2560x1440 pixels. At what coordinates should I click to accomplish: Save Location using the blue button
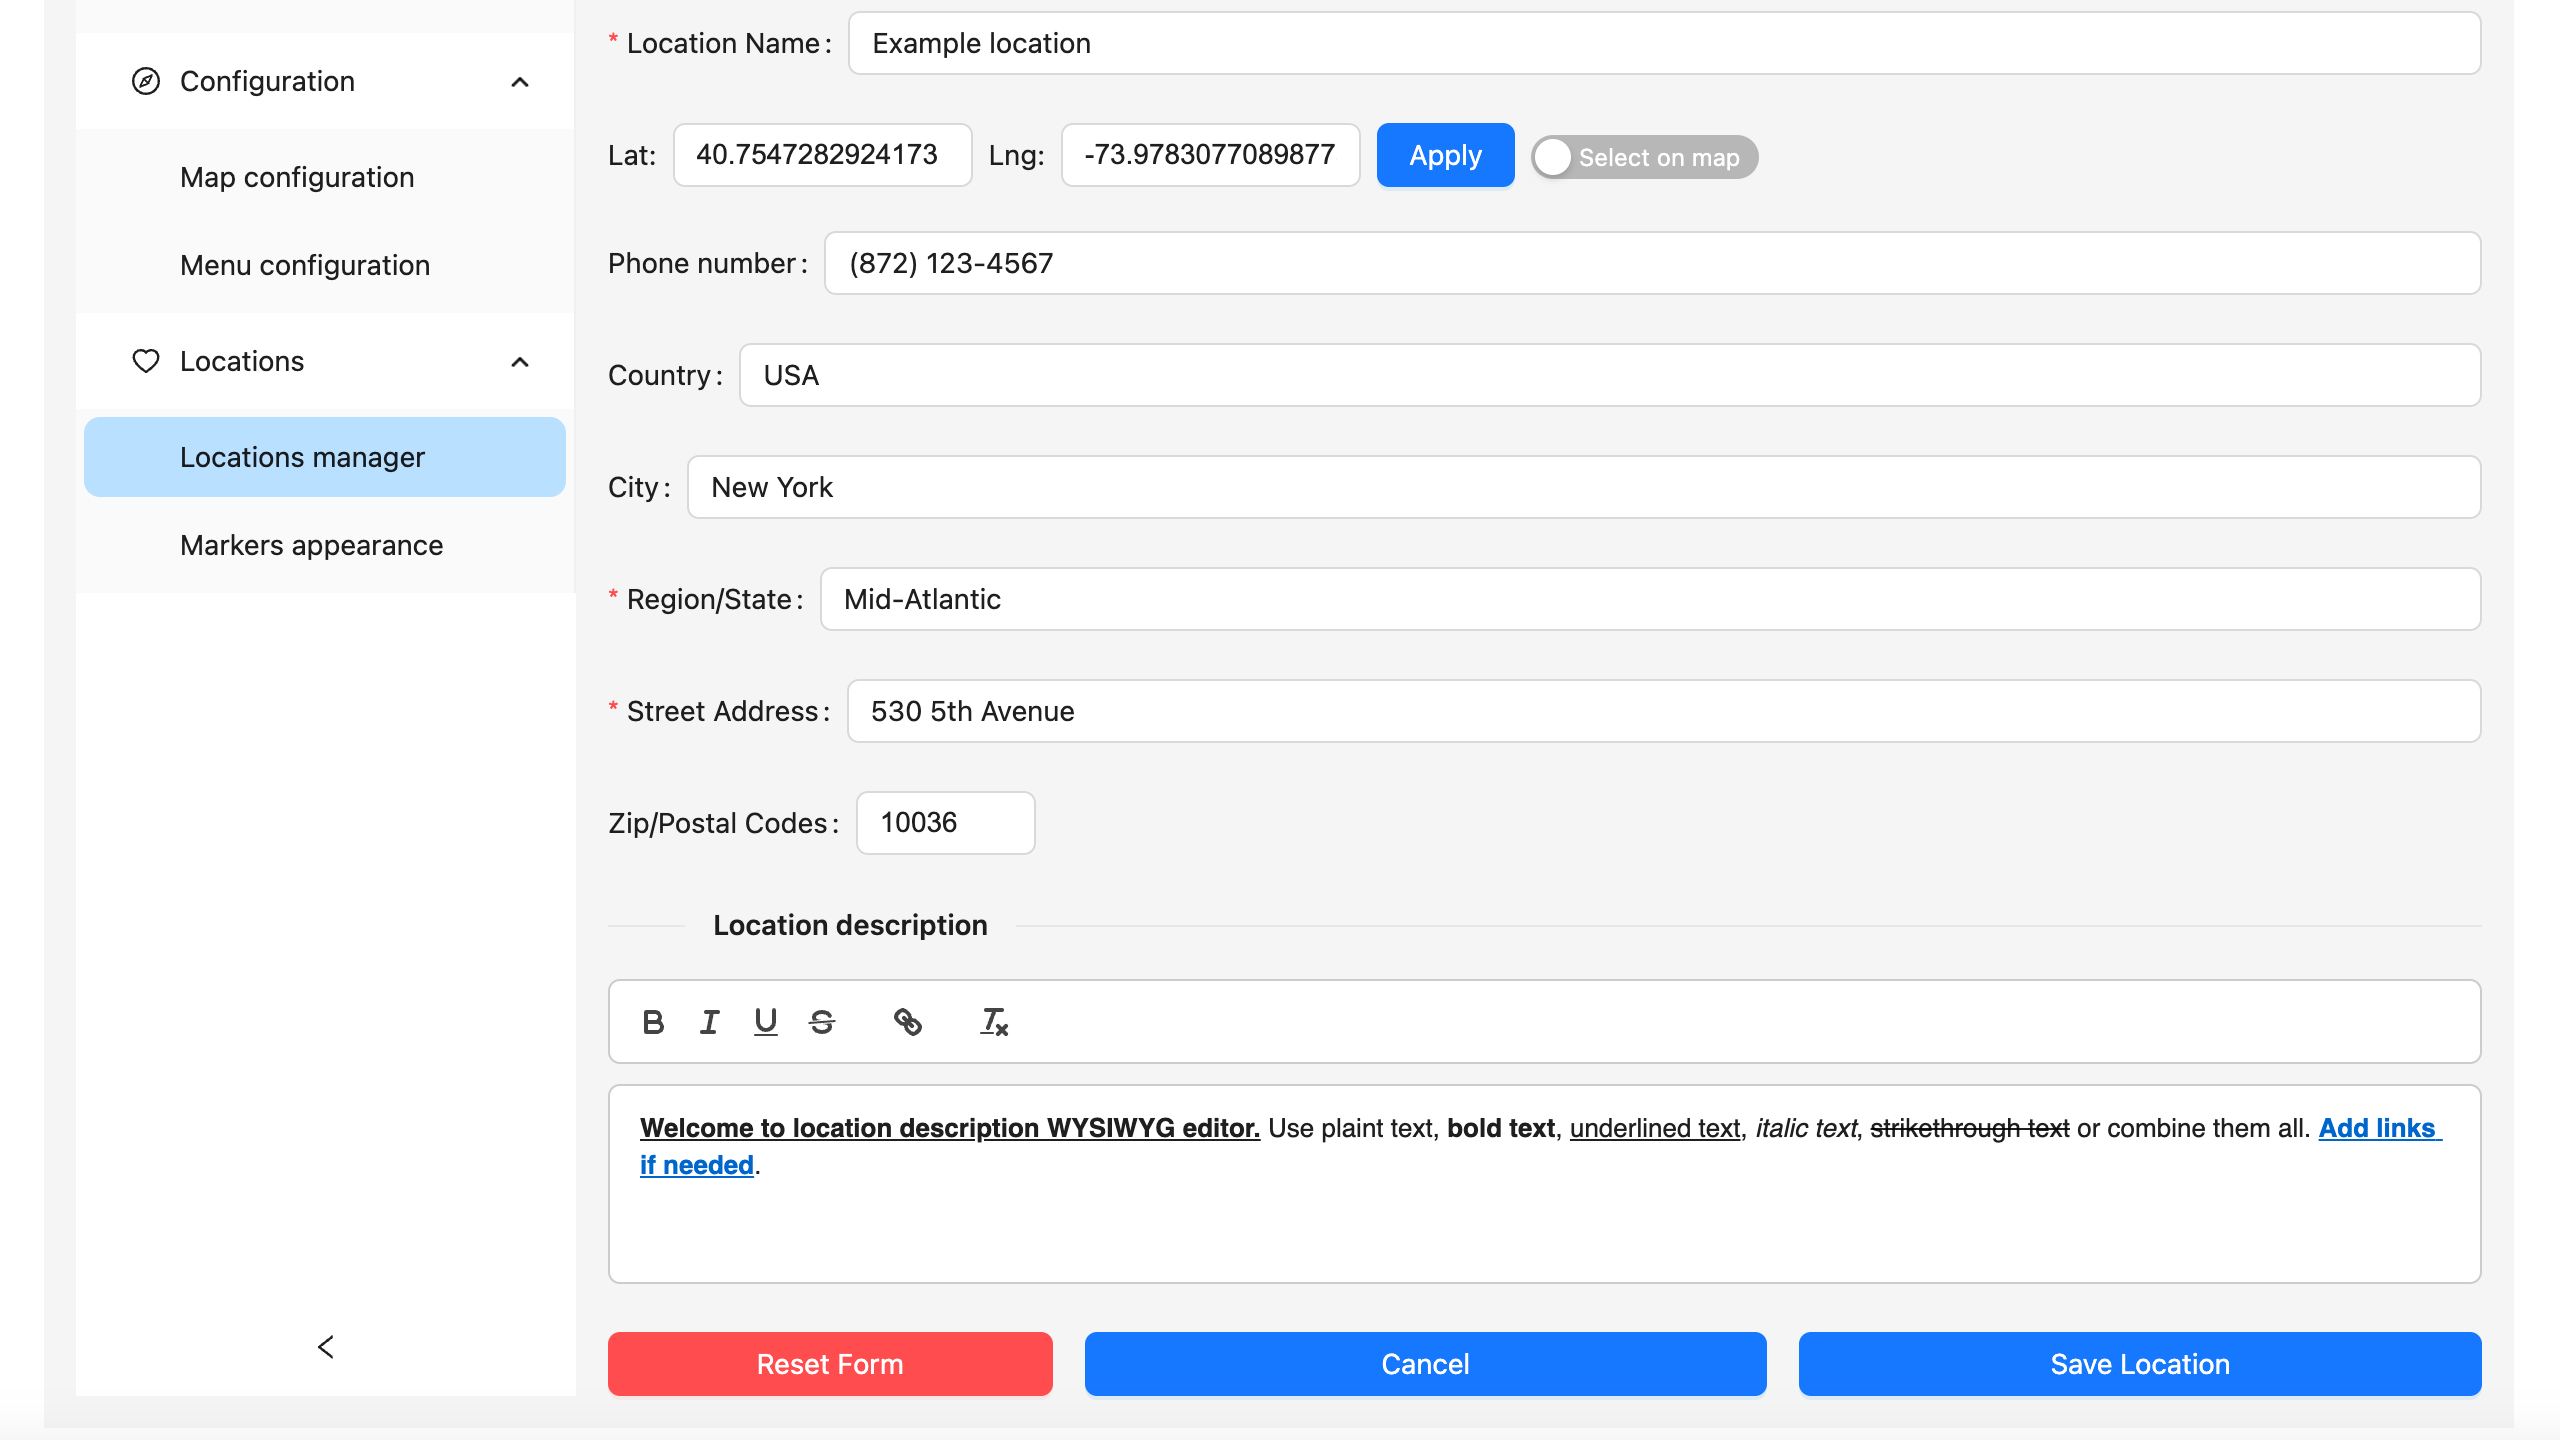[2140, 1364]
